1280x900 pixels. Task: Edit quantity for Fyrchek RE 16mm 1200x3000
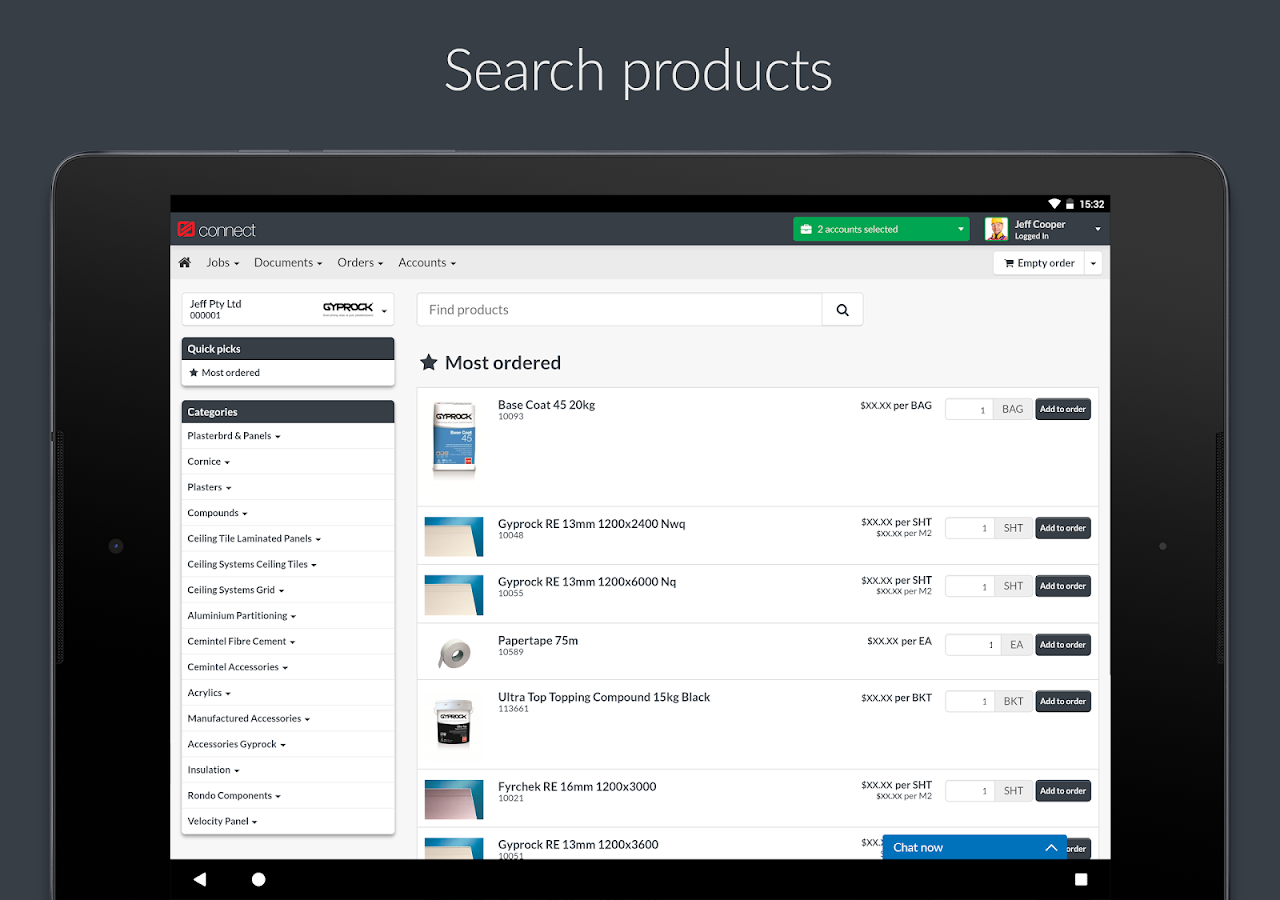[969, 791]
